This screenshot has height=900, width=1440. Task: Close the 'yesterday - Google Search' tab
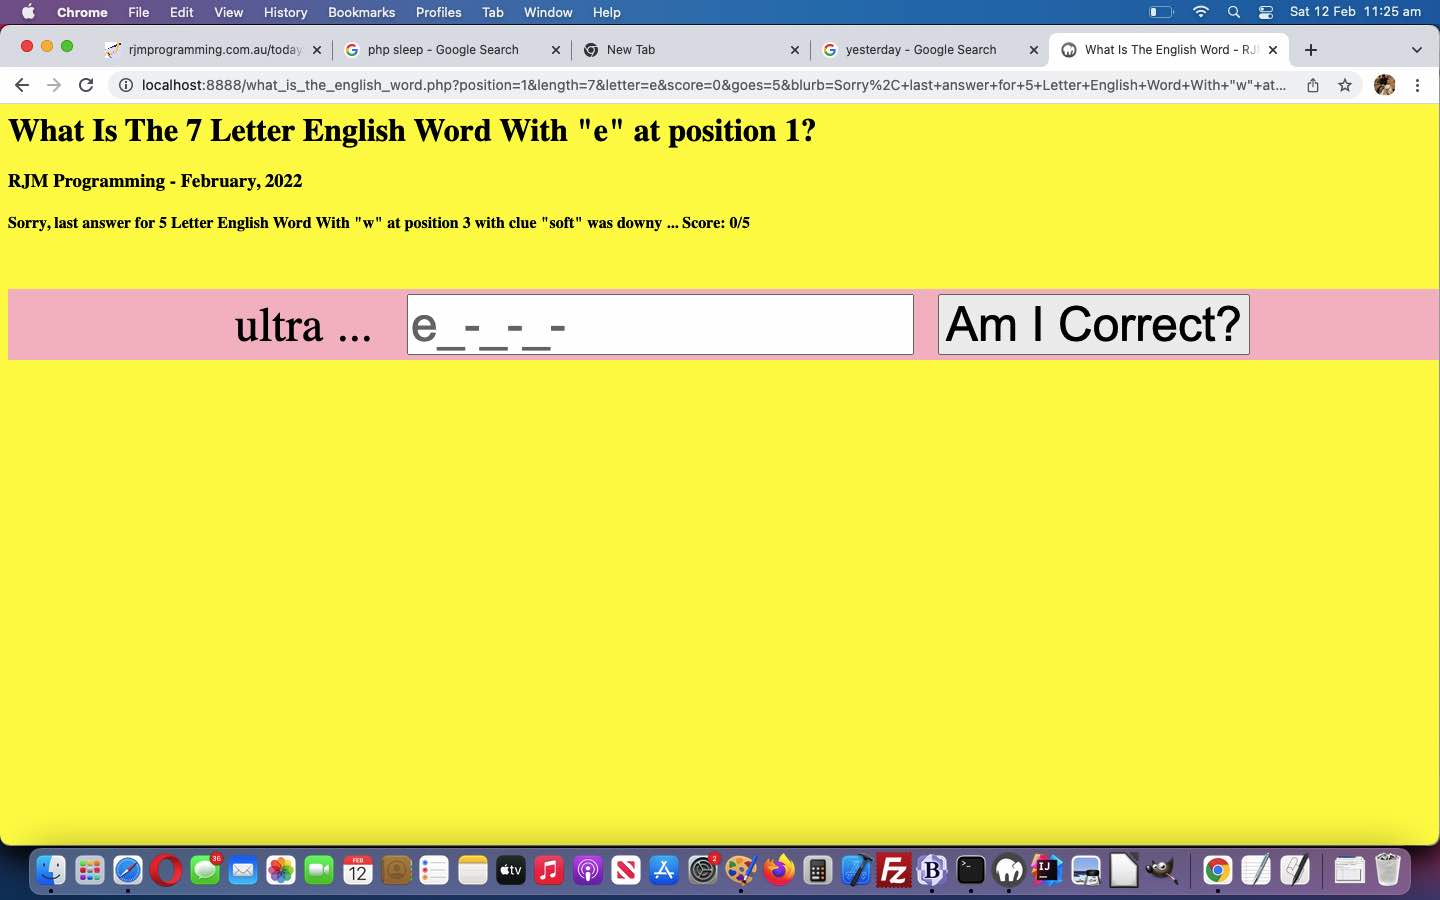(1034, 50)
